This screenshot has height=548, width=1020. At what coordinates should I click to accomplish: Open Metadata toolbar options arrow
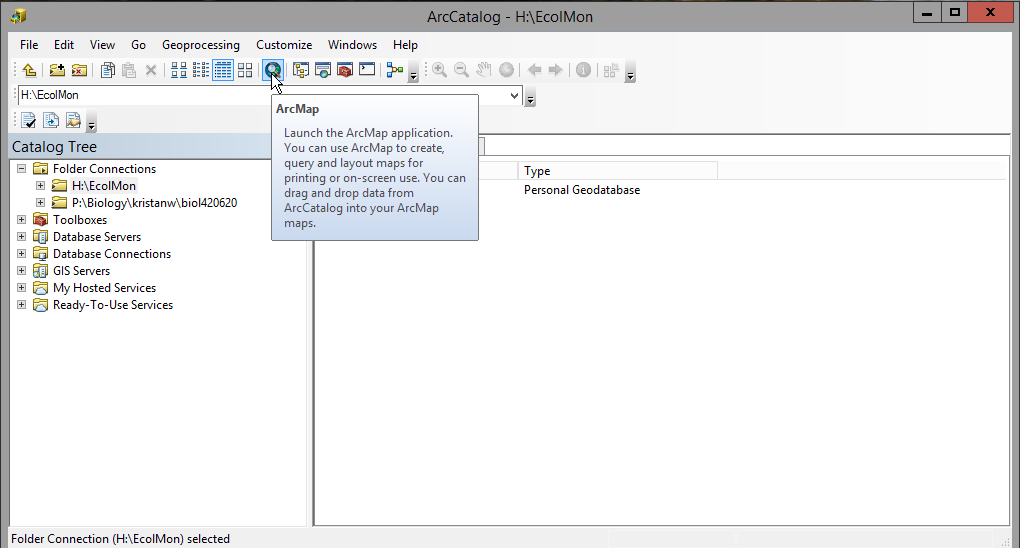click(92, 124)
